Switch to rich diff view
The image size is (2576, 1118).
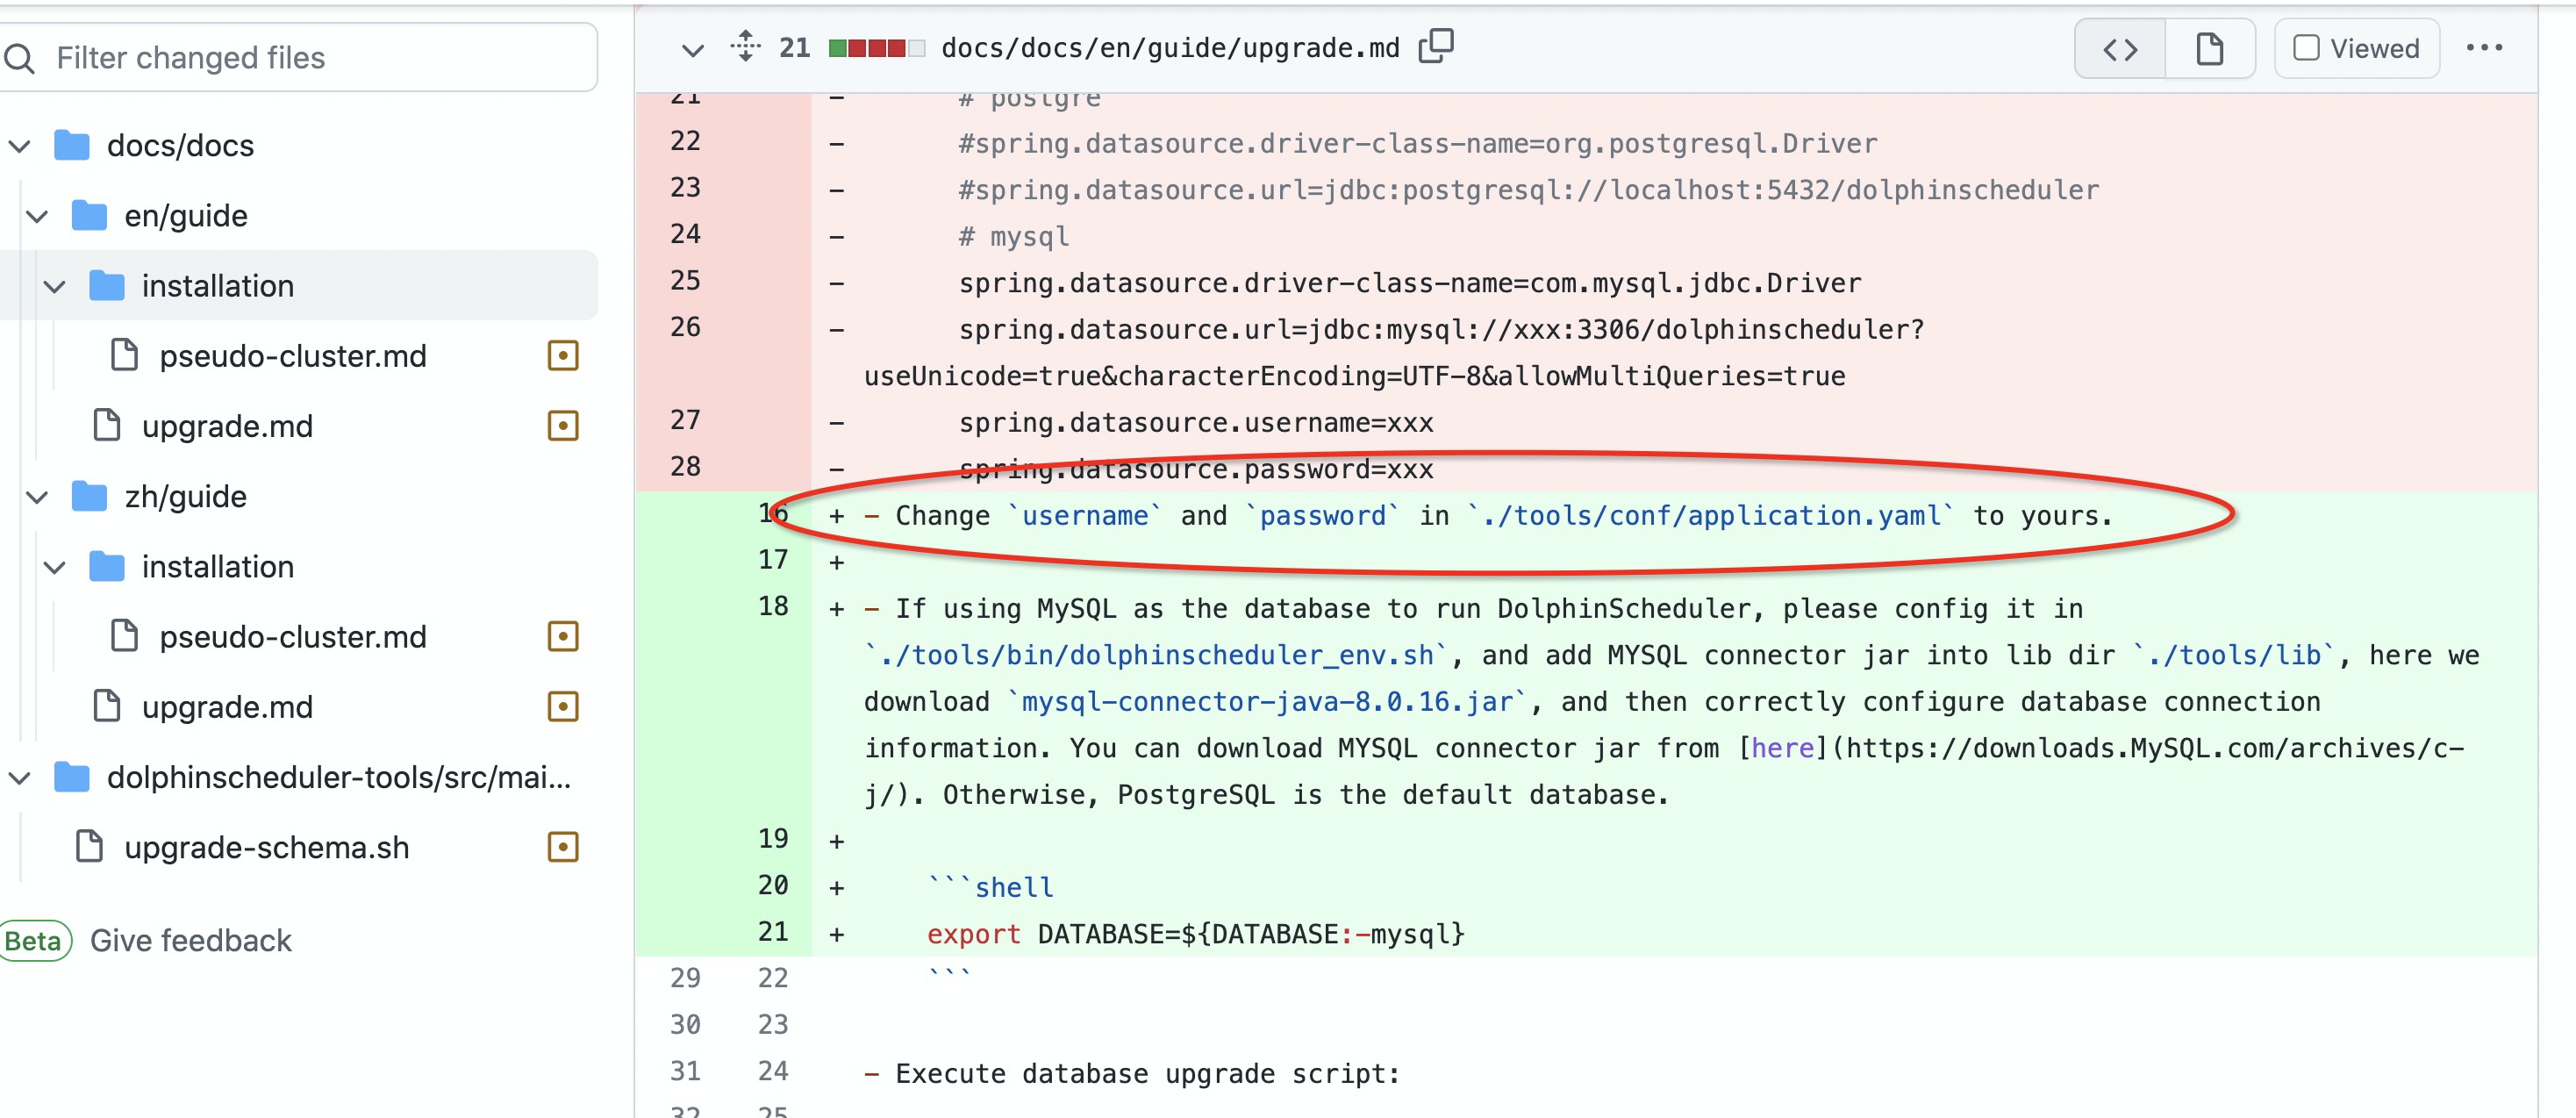(x=2209, y=49)
